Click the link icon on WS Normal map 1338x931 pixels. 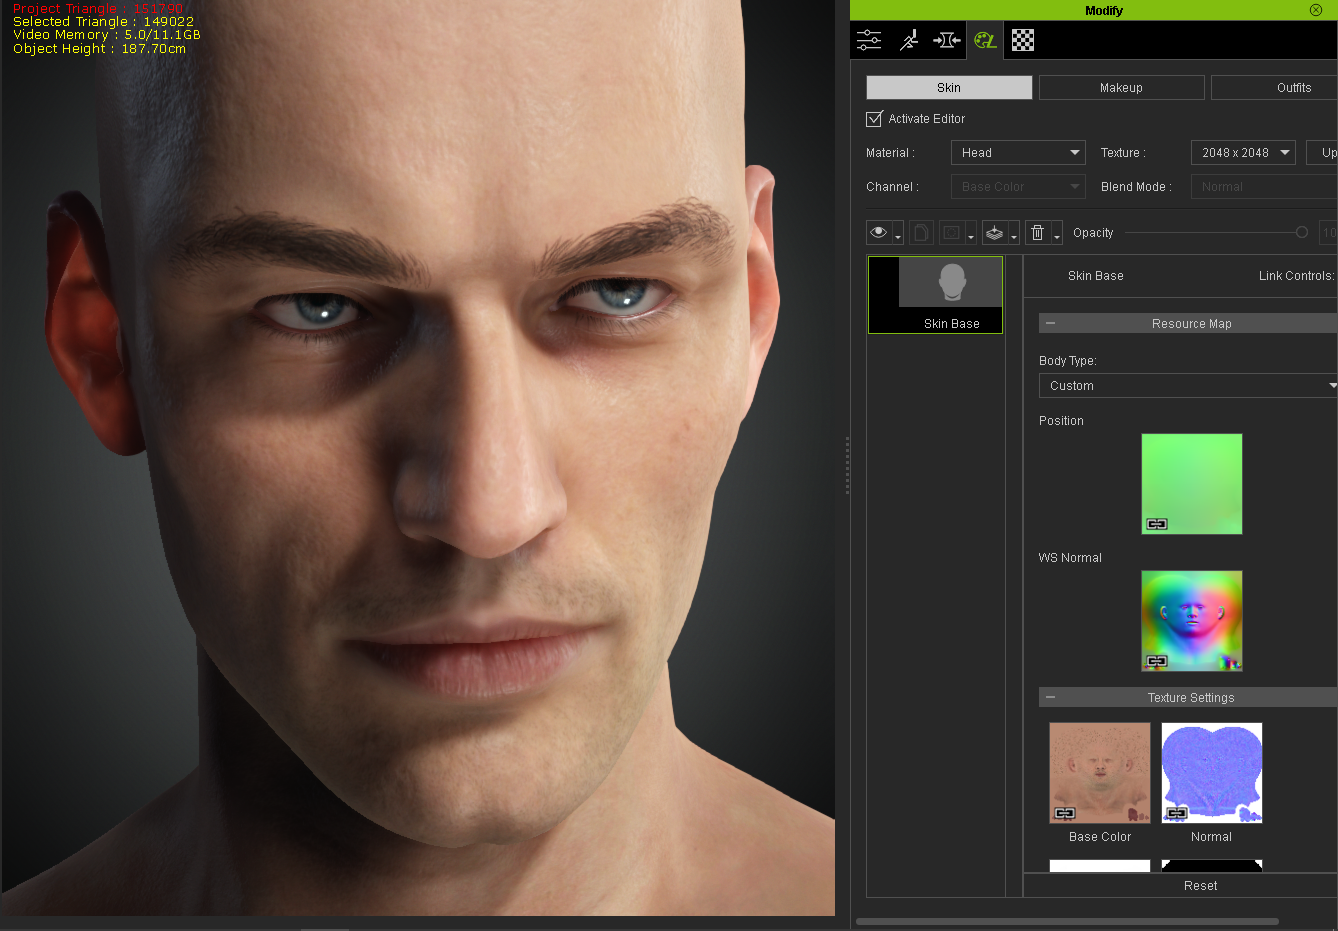[1157, 661]
